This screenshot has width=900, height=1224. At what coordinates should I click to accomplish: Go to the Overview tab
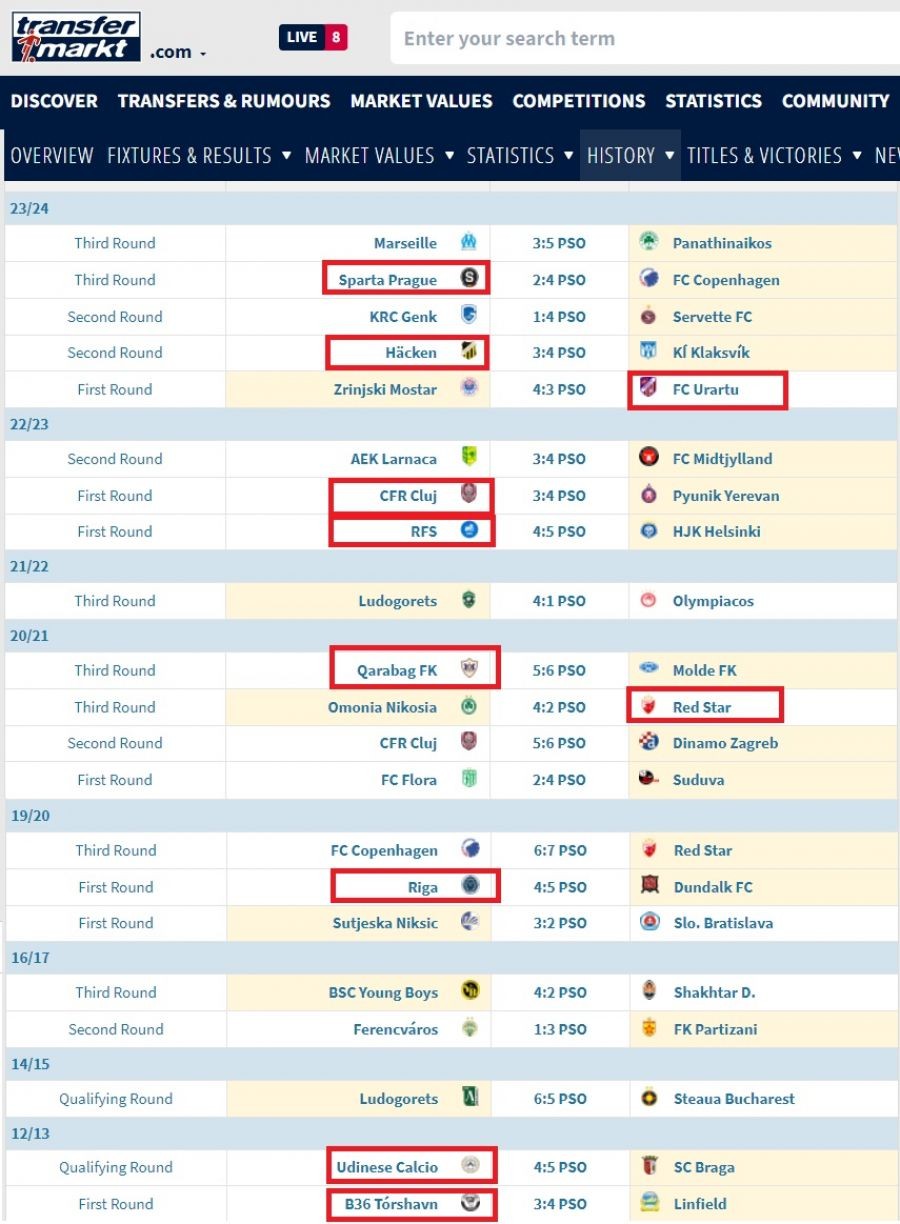coord(52,156)
